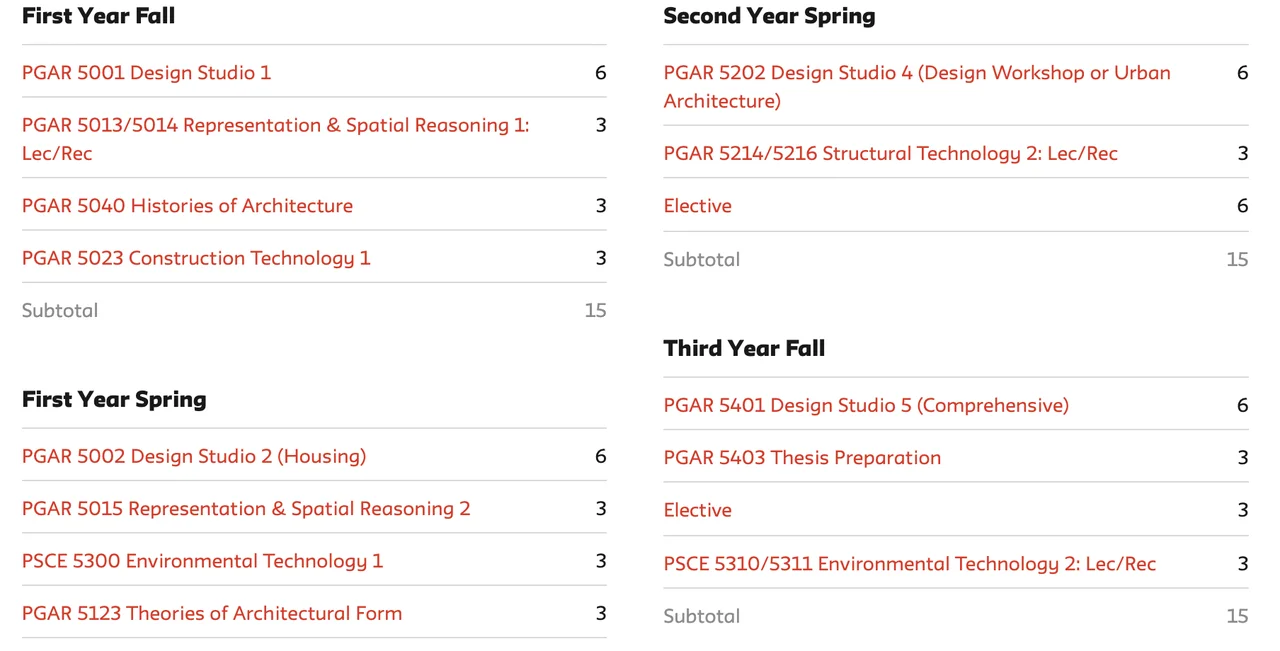Click the First Year Spring heading
The height and width of the screenshot is (651, 1280).
[x=114, y=400]
